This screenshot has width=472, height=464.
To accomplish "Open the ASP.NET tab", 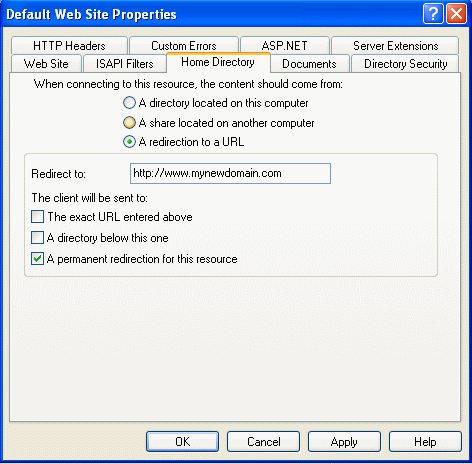I will 285,46.
